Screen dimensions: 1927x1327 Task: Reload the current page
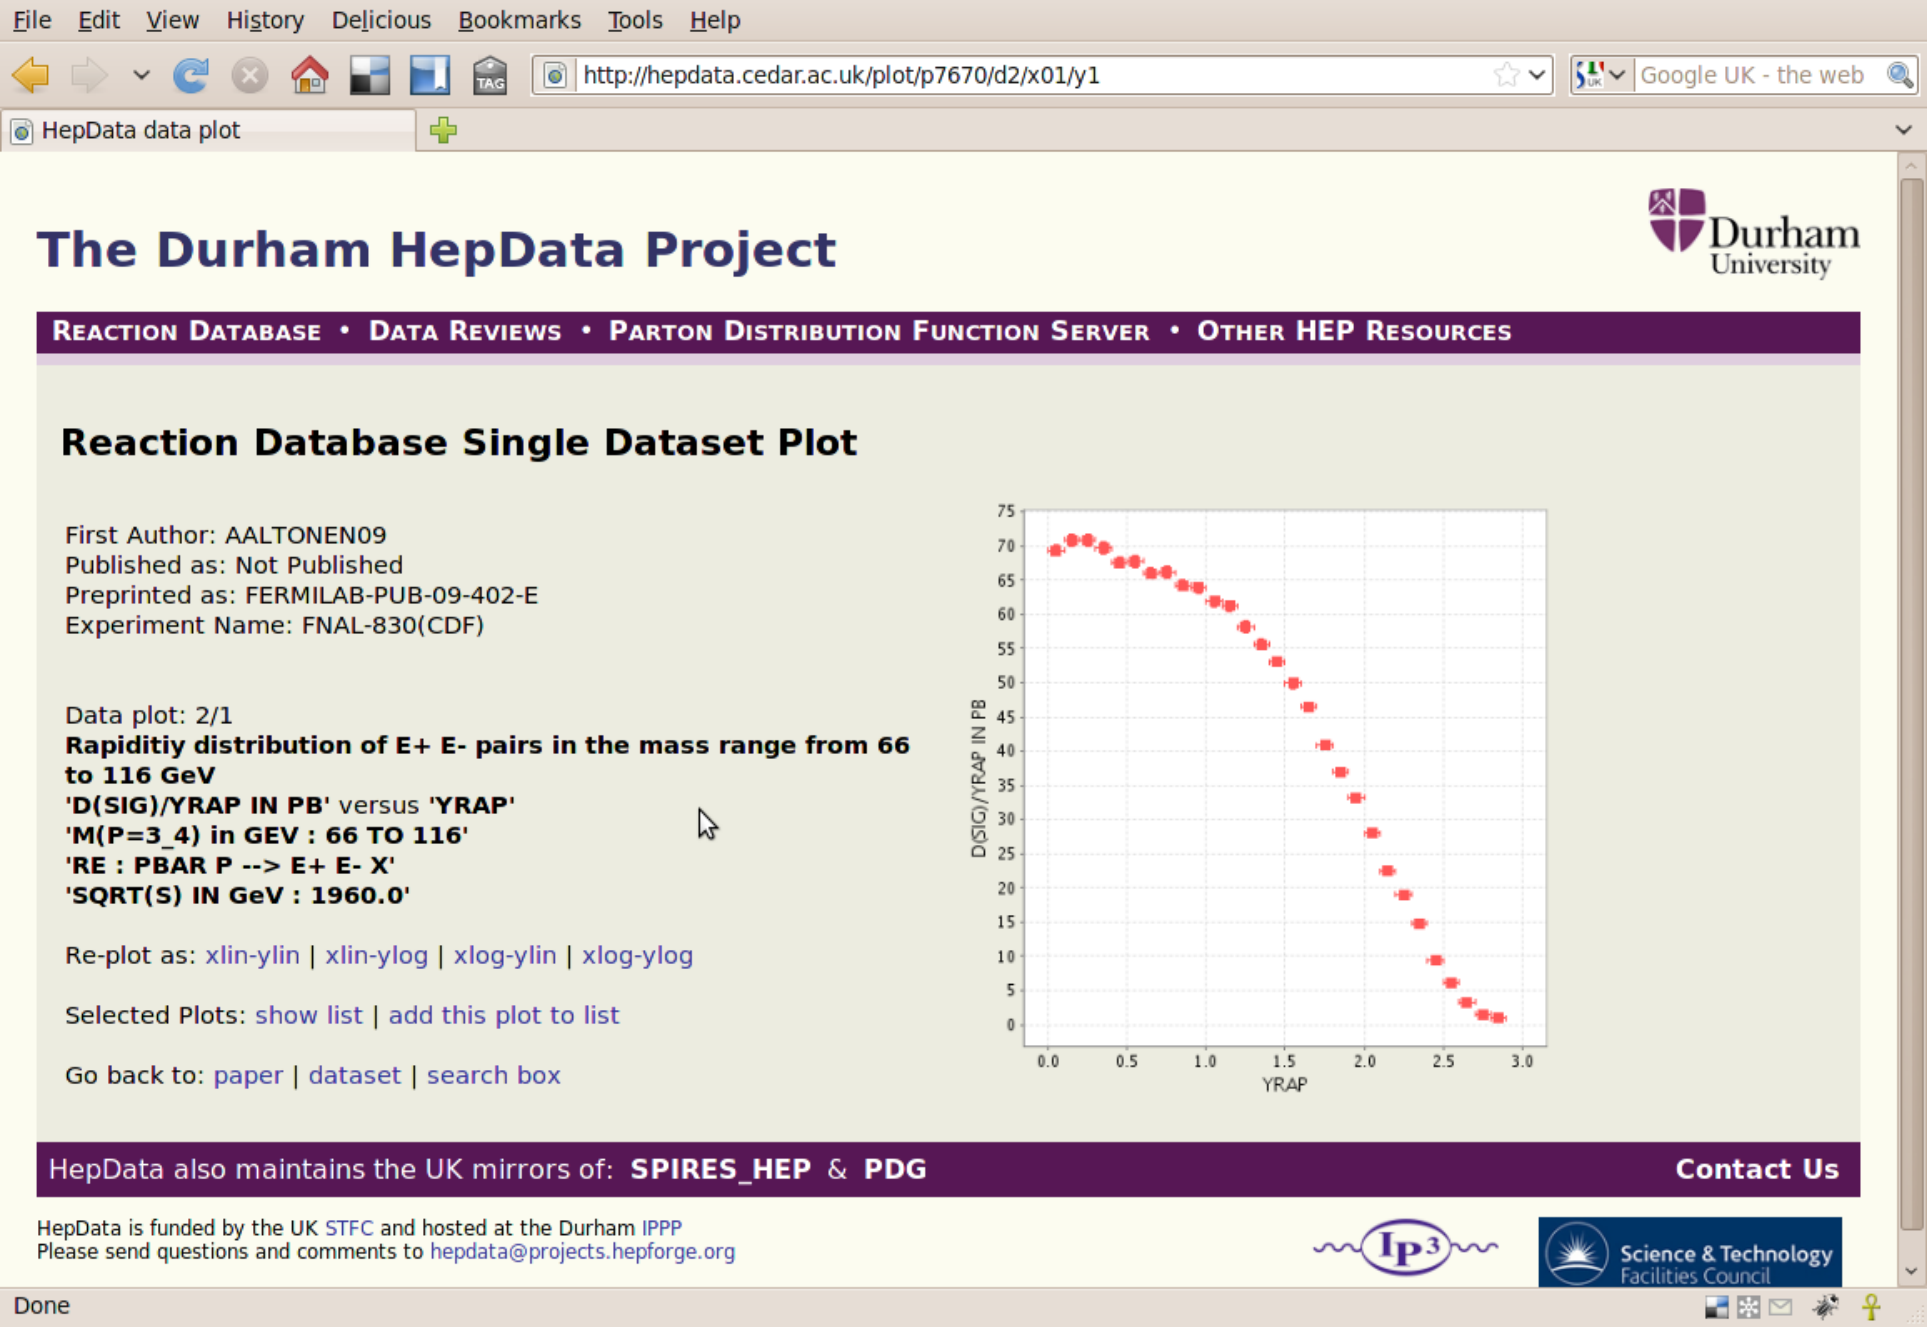[x=190, y=75]
